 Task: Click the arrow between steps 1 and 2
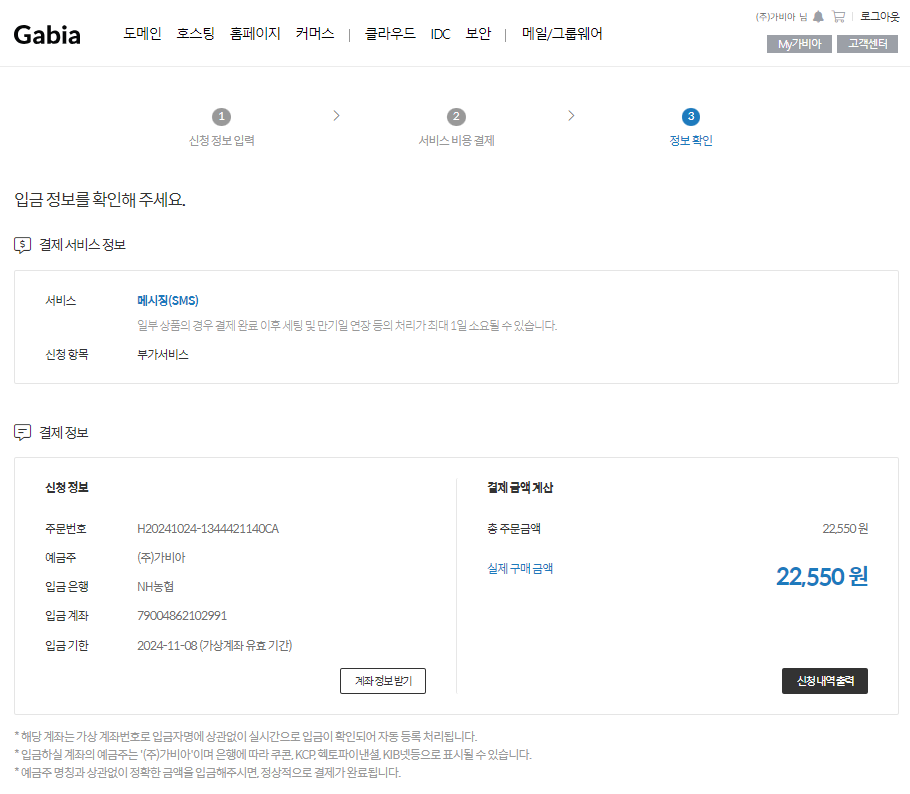click(337, 116)
